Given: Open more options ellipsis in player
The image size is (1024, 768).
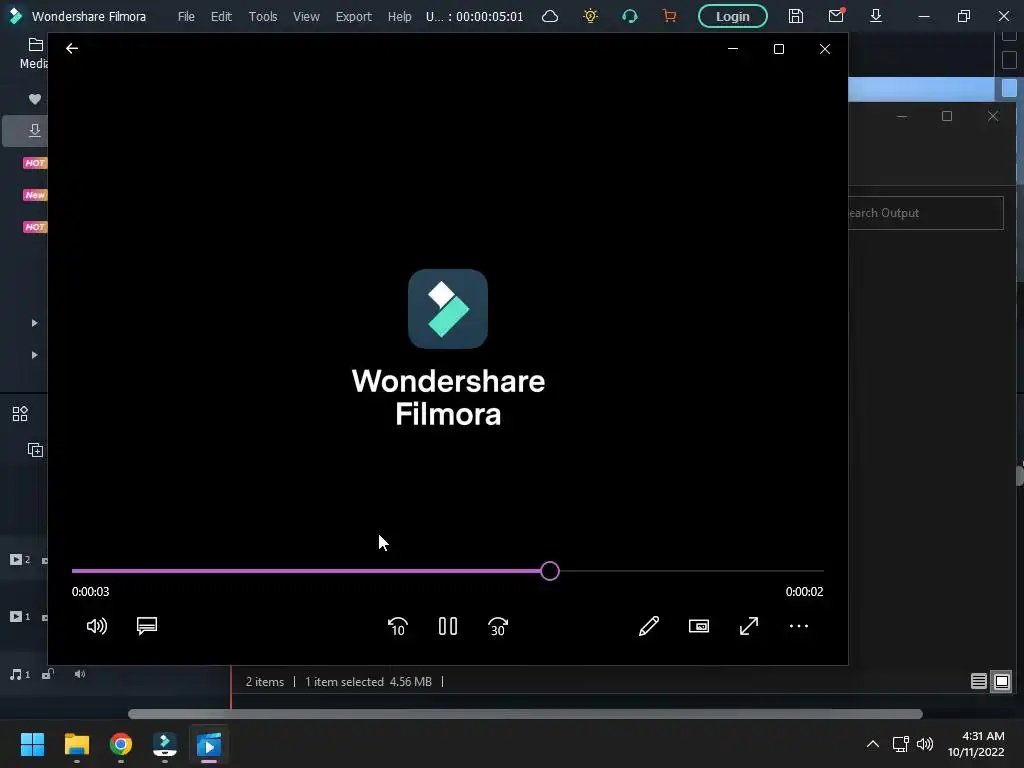Looking at the screenshot, I should [799, 626].
